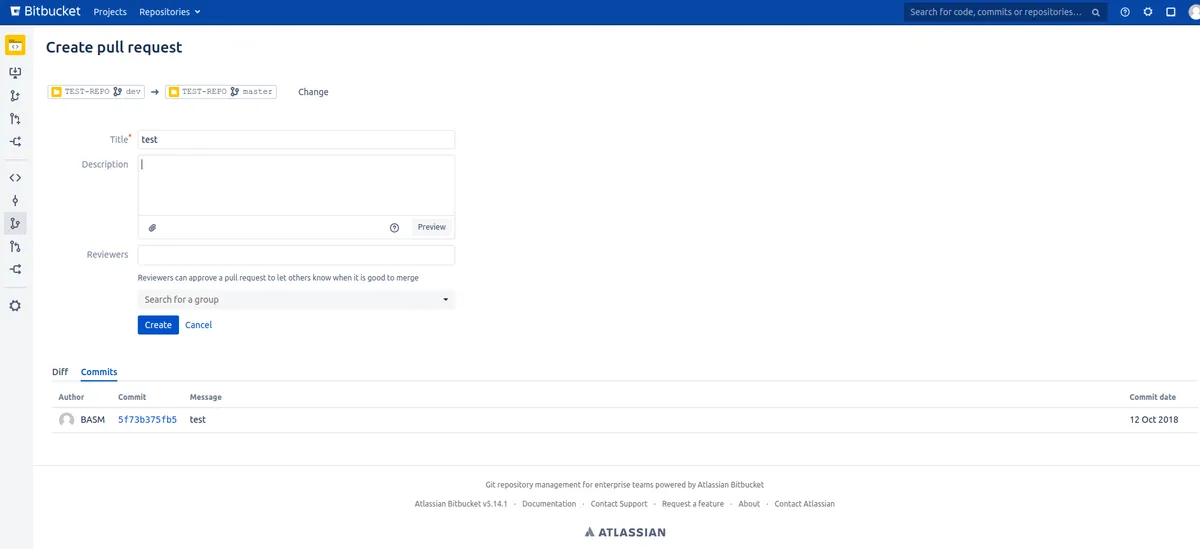Click the 'Author' column header
This screenshot has width=1200, height=549.
(x=71, y=397)
